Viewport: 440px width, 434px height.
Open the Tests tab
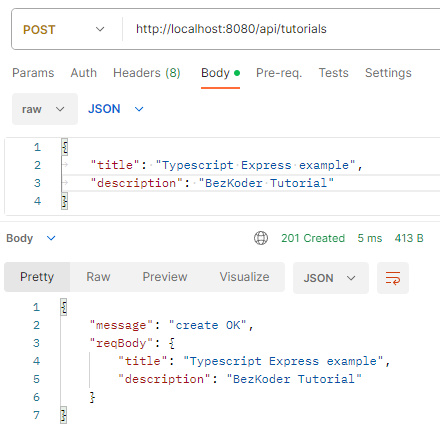pyautogui.click(x=333, y=73)
